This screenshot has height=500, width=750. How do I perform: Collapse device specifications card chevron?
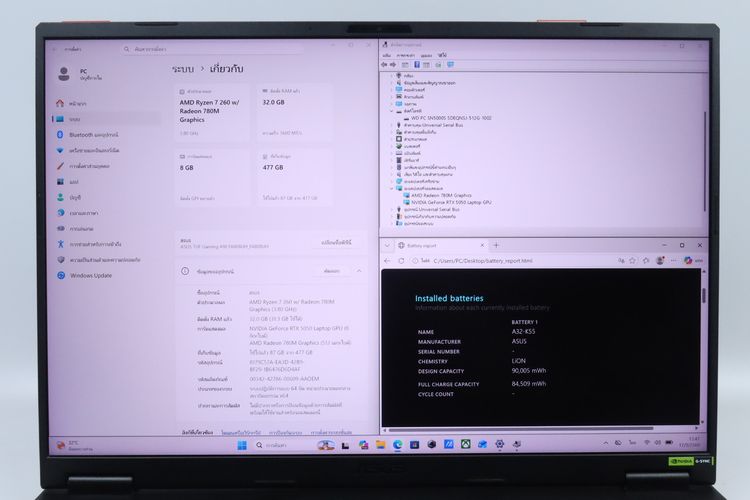coord(359,271)
